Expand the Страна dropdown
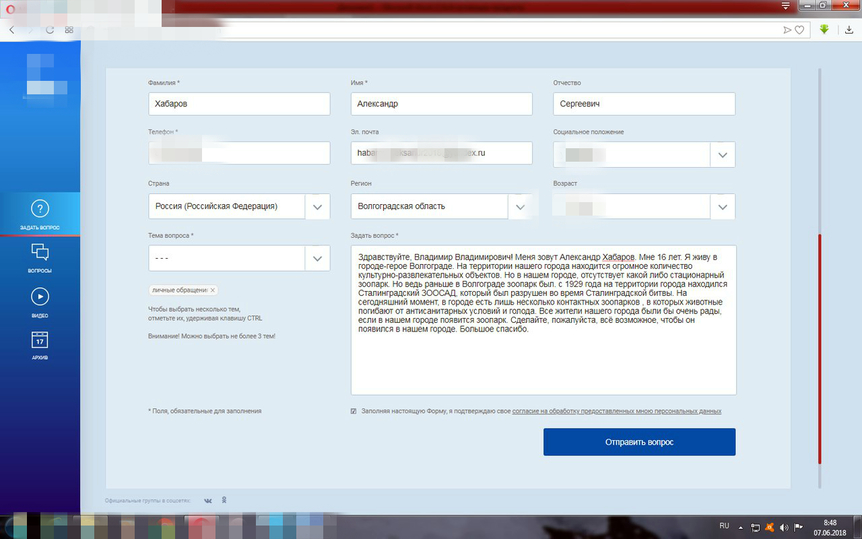 [x=316, y=207]
